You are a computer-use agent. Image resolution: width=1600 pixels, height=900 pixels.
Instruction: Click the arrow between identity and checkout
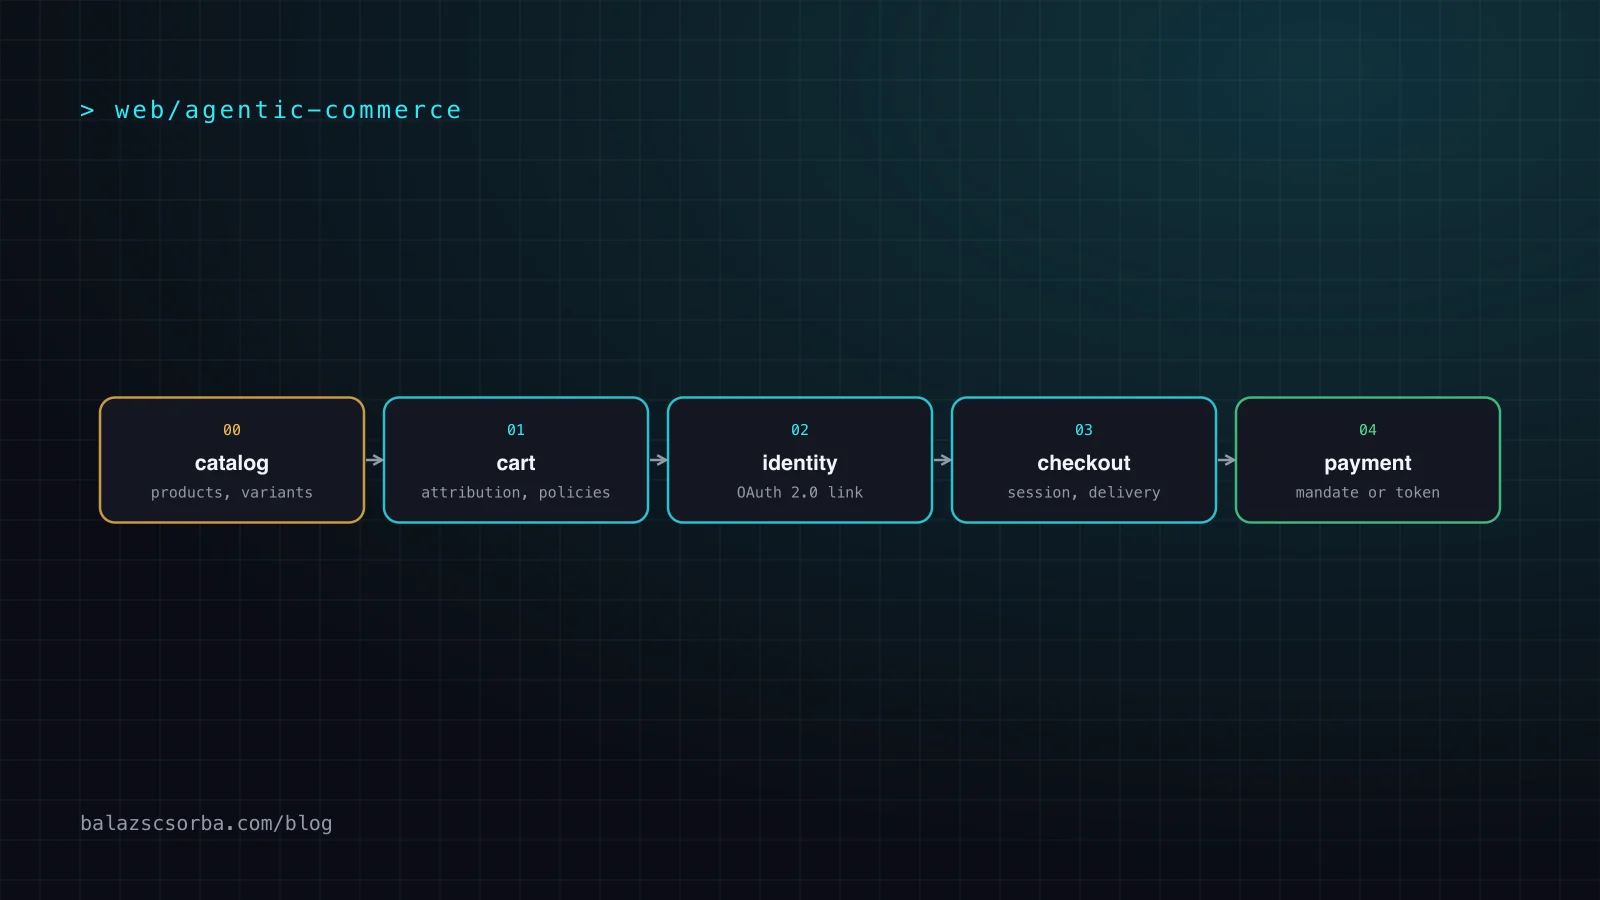[943, 460]
